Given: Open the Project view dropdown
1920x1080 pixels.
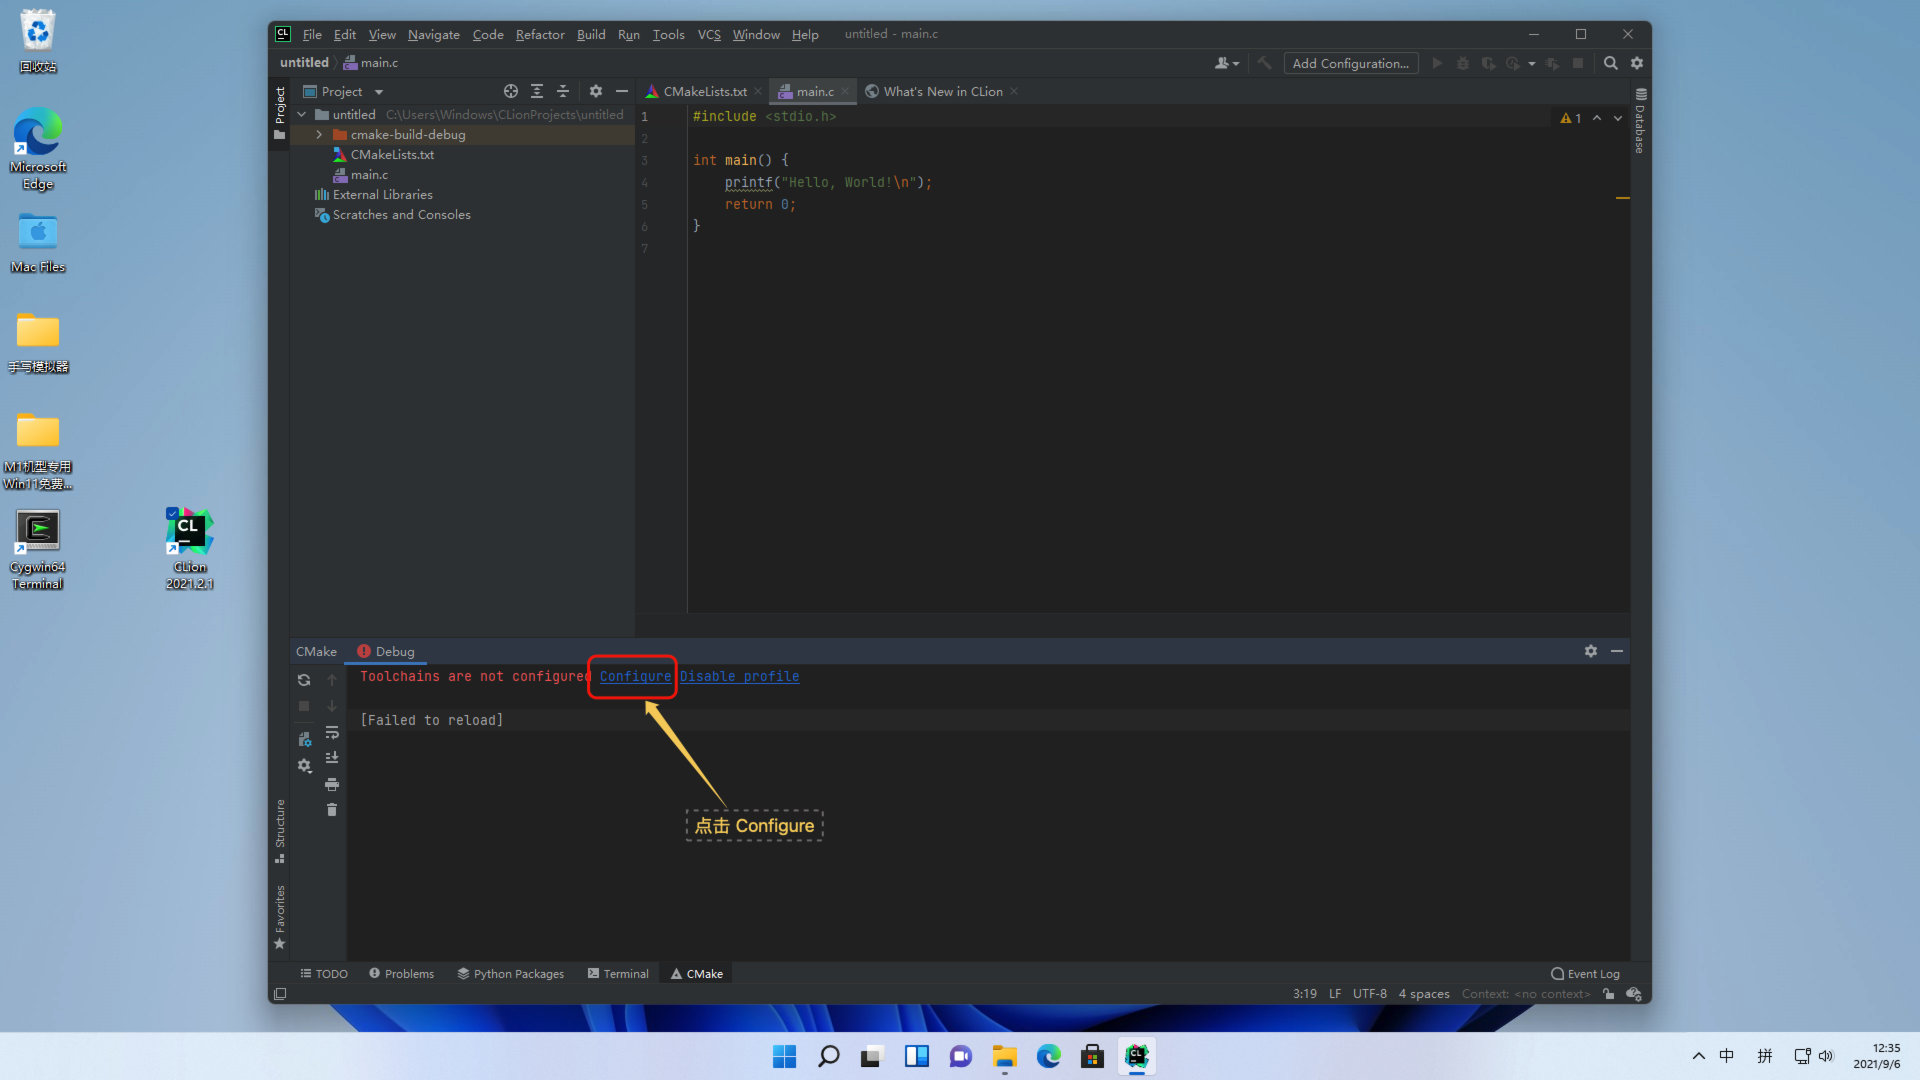Looking at the screenshot, I should (x=379, y=92).
